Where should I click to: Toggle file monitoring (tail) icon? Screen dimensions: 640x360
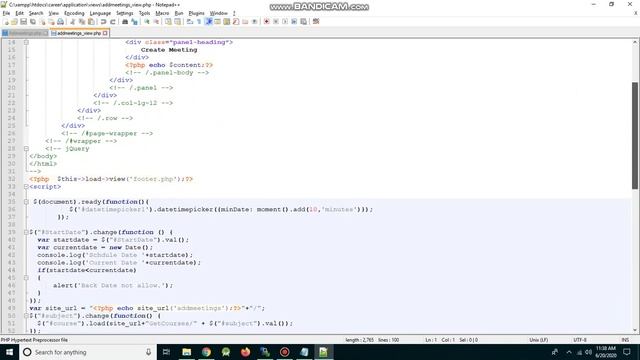[254, 21]
